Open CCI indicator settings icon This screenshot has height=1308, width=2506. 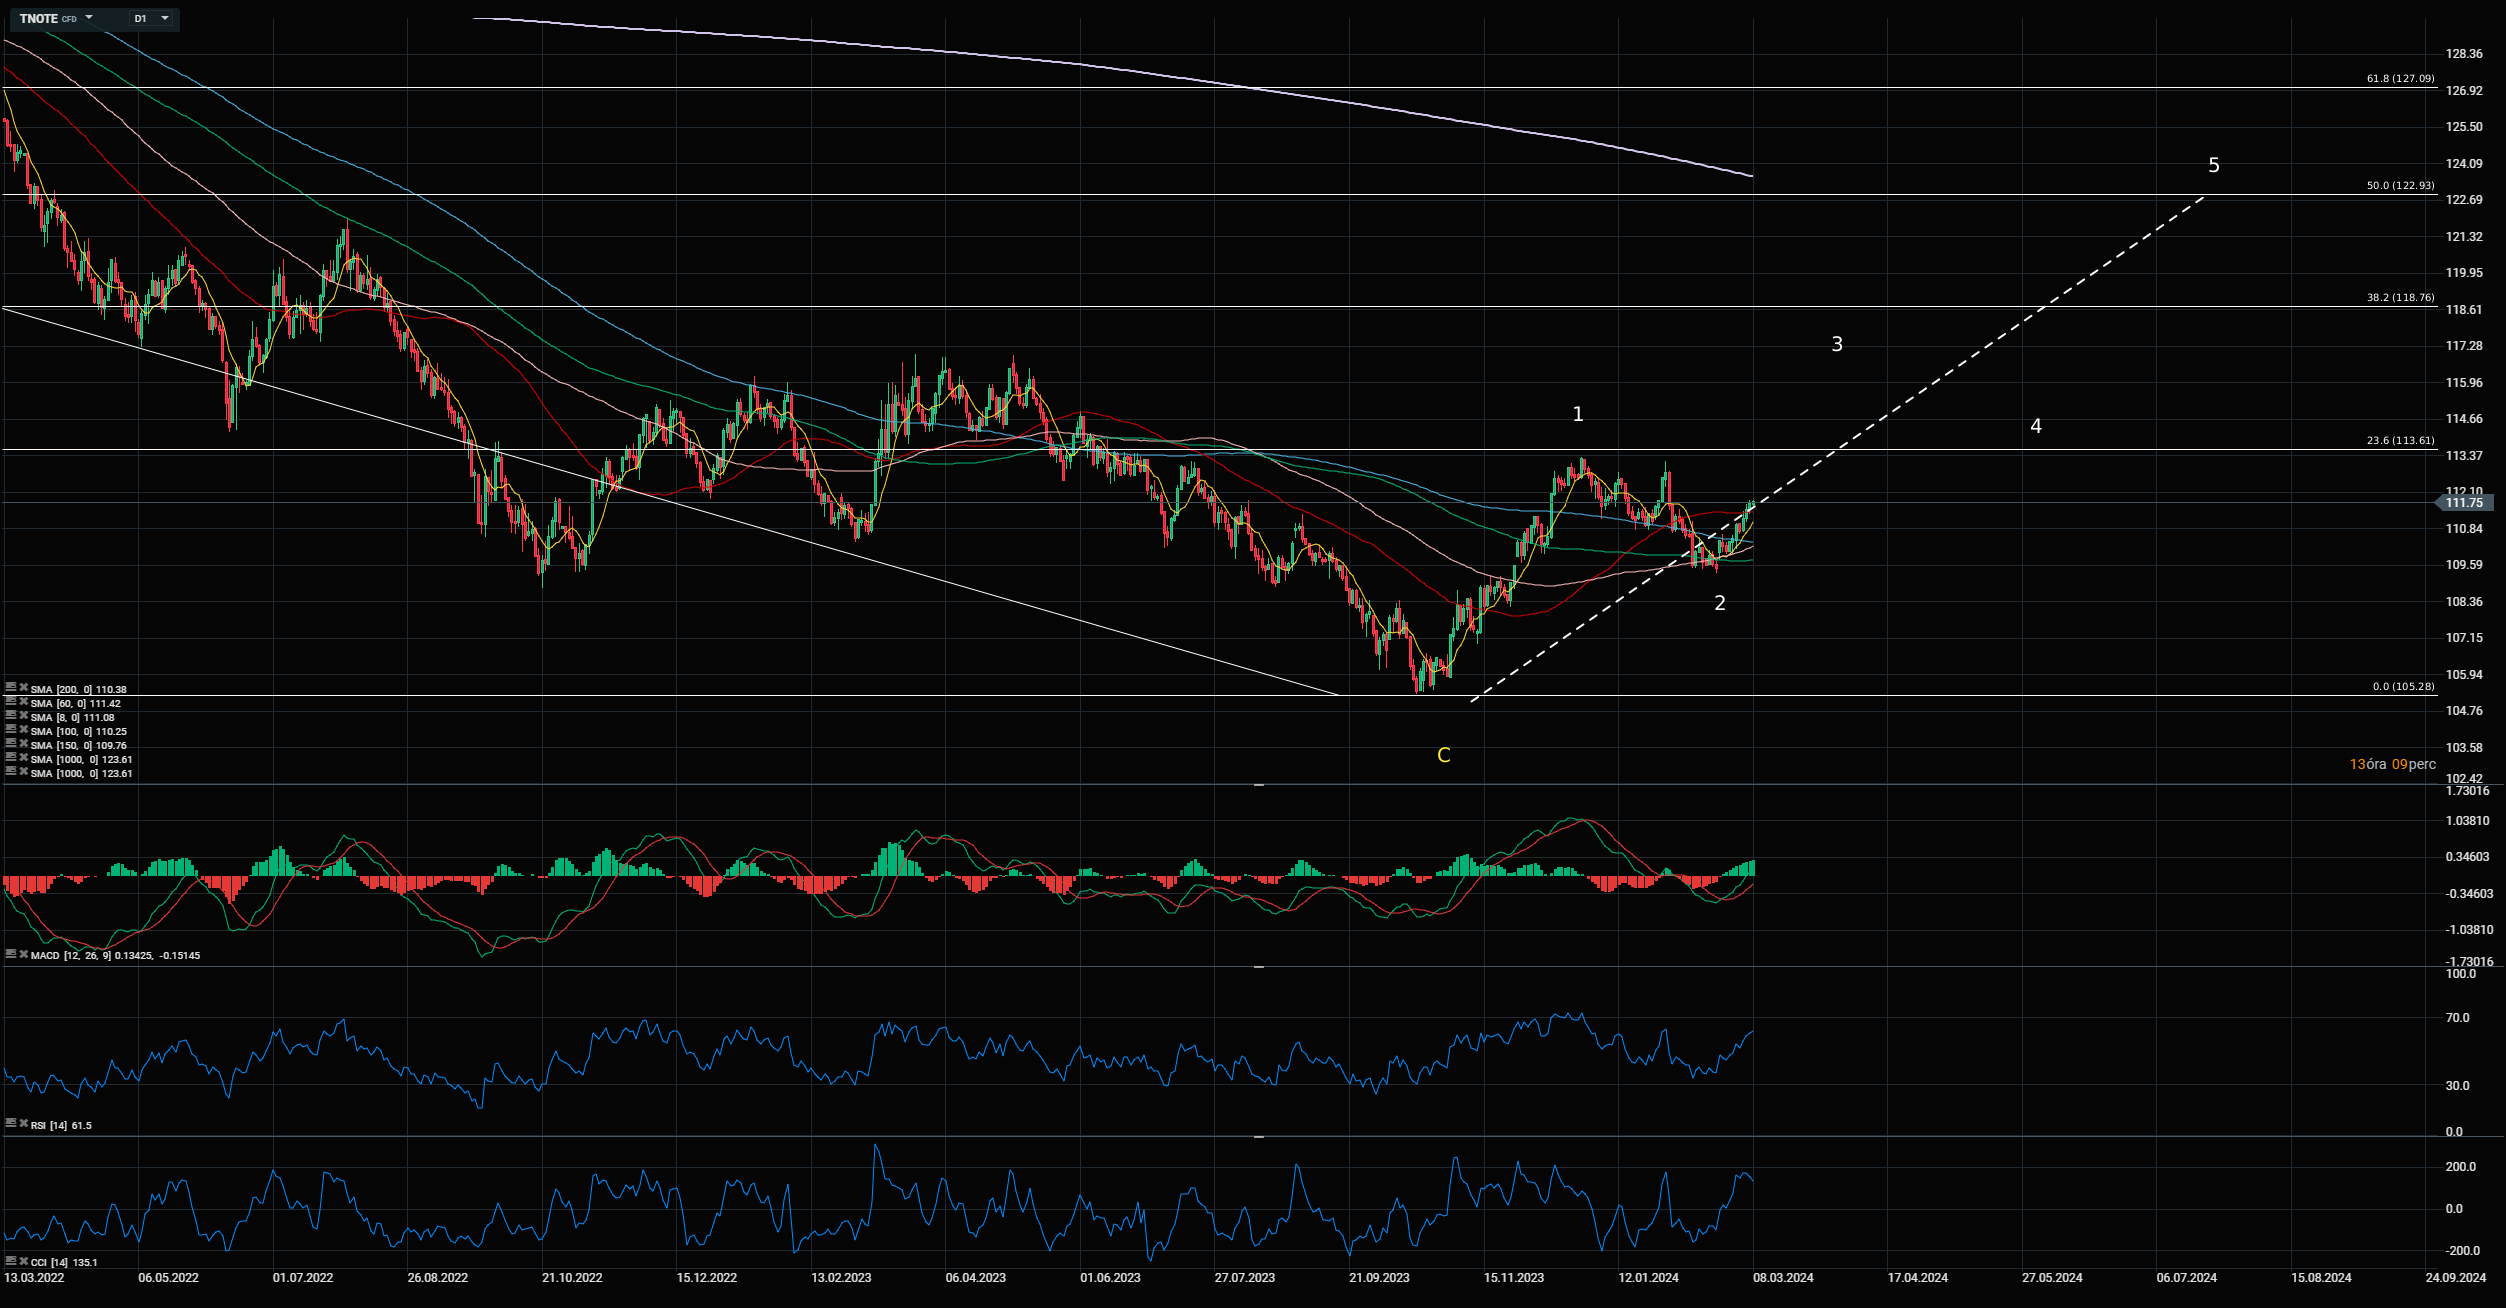coord(11,1261)
